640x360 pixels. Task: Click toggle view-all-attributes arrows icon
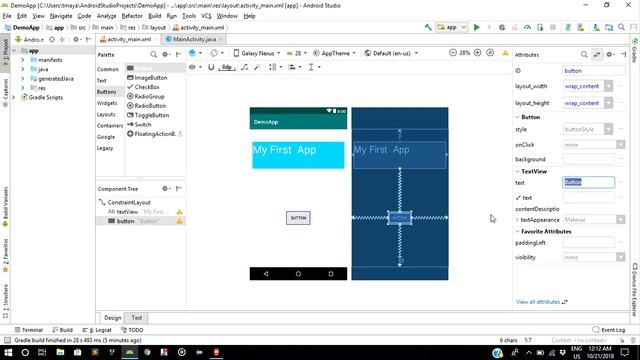597,54
